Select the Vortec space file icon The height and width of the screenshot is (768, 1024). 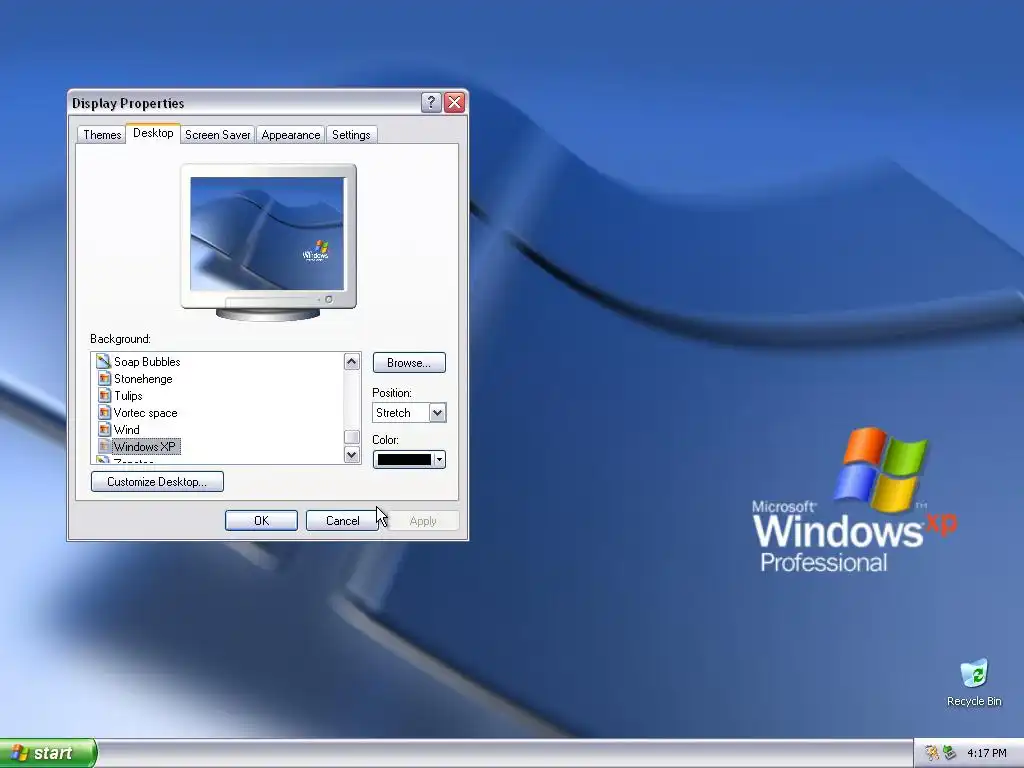[103, 412]
